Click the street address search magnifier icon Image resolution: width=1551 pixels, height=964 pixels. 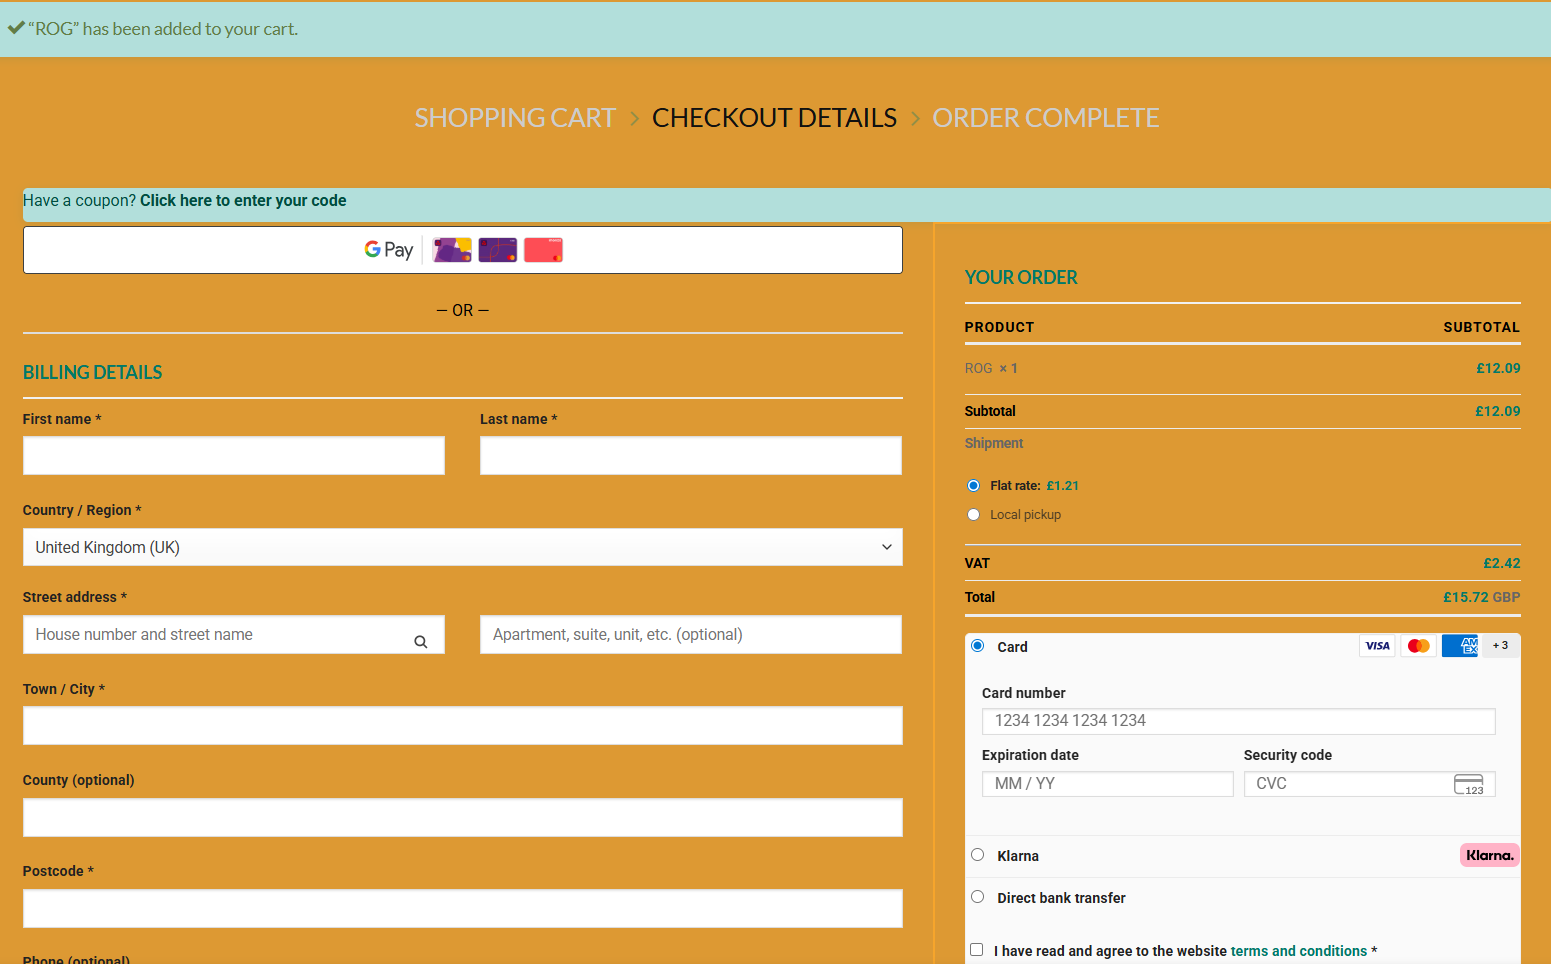point(421,641)
